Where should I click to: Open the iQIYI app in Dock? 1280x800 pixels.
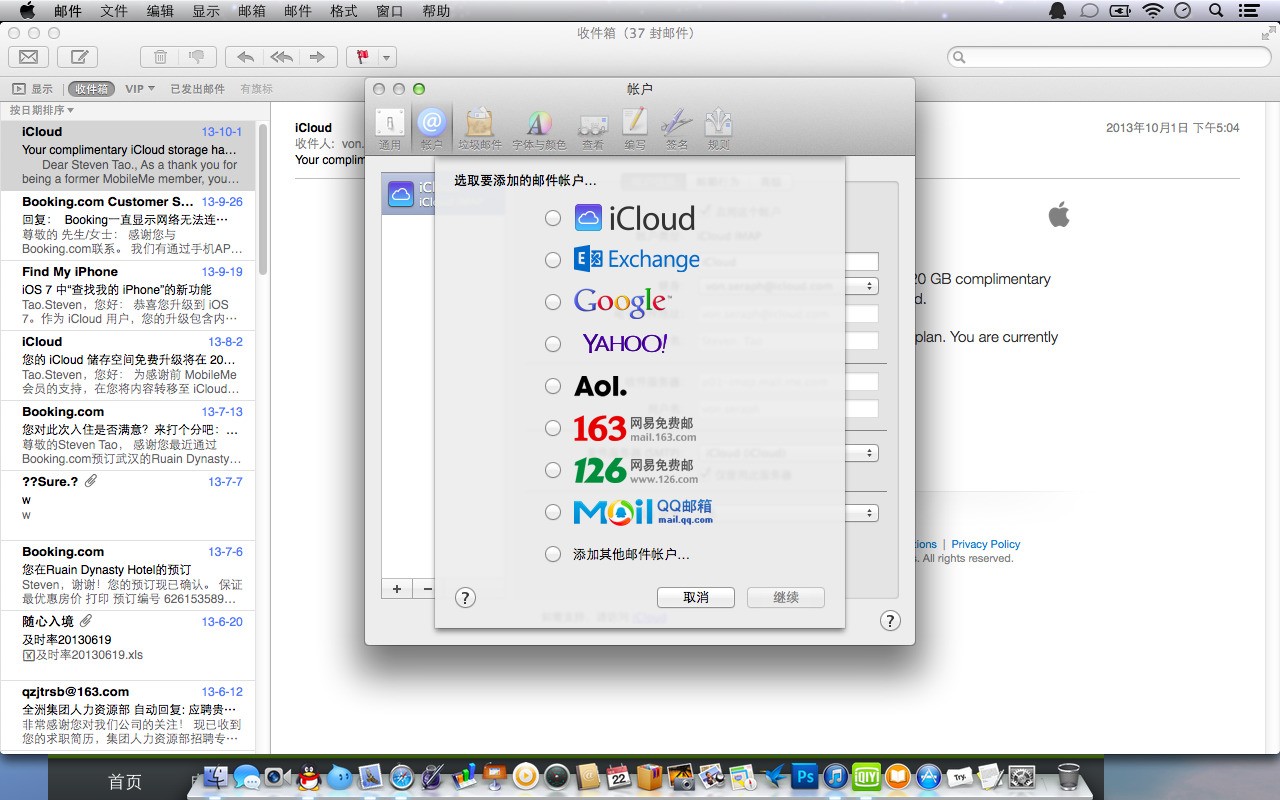[x=867, y=777]
